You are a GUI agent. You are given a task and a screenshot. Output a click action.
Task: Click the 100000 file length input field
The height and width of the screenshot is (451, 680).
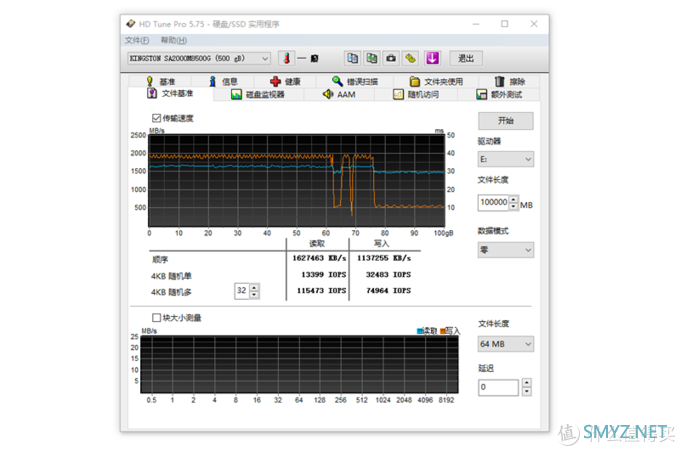click(494, 203)
